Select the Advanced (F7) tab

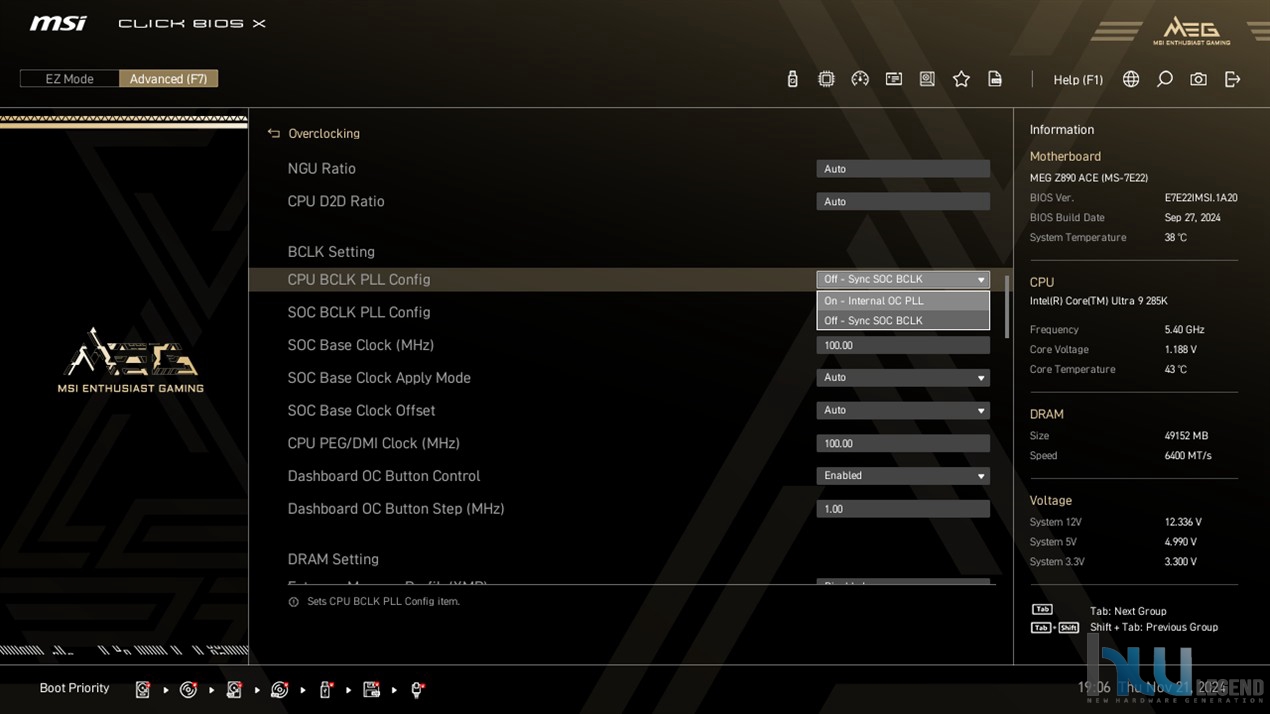[168, 79]
